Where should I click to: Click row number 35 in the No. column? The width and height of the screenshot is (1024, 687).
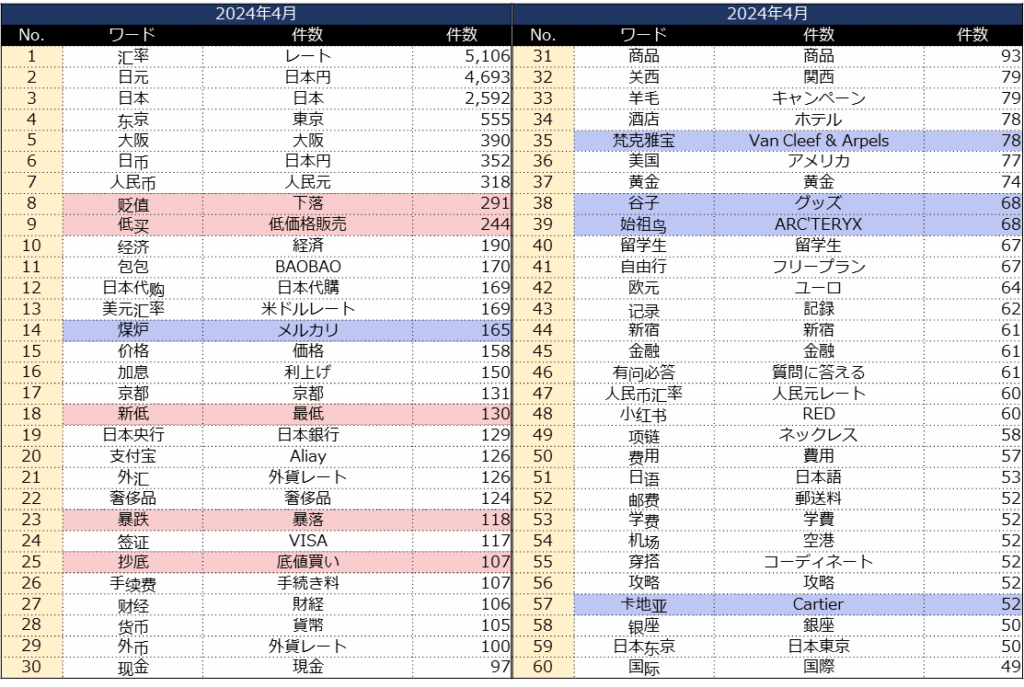543,141
